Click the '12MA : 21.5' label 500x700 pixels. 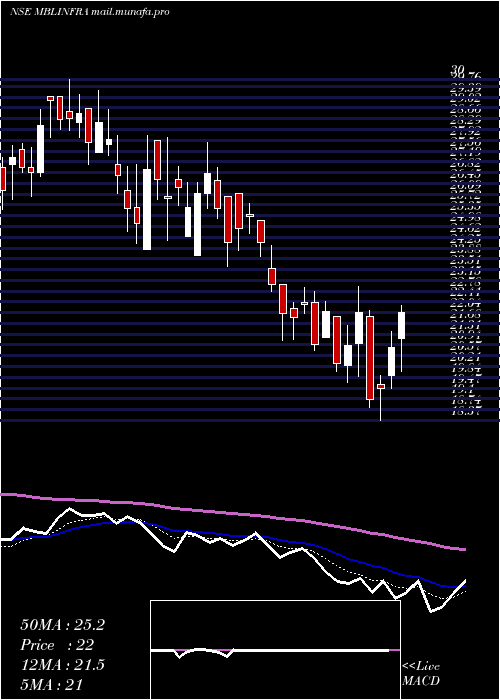click(x=62, y=665)
